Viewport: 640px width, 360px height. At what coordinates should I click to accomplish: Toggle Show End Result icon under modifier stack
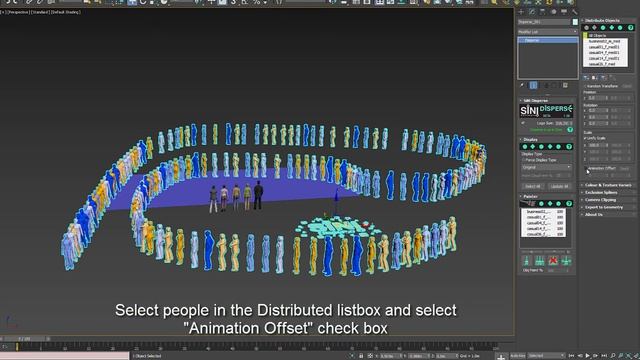(x=533, y=85)
